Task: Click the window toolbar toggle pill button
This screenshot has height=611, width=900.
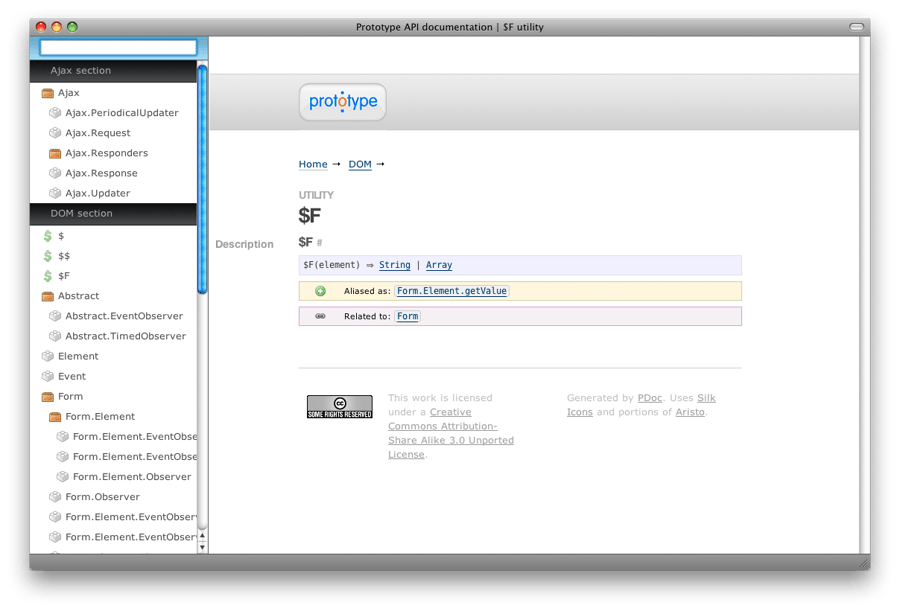Action: (x=856, y=27)
